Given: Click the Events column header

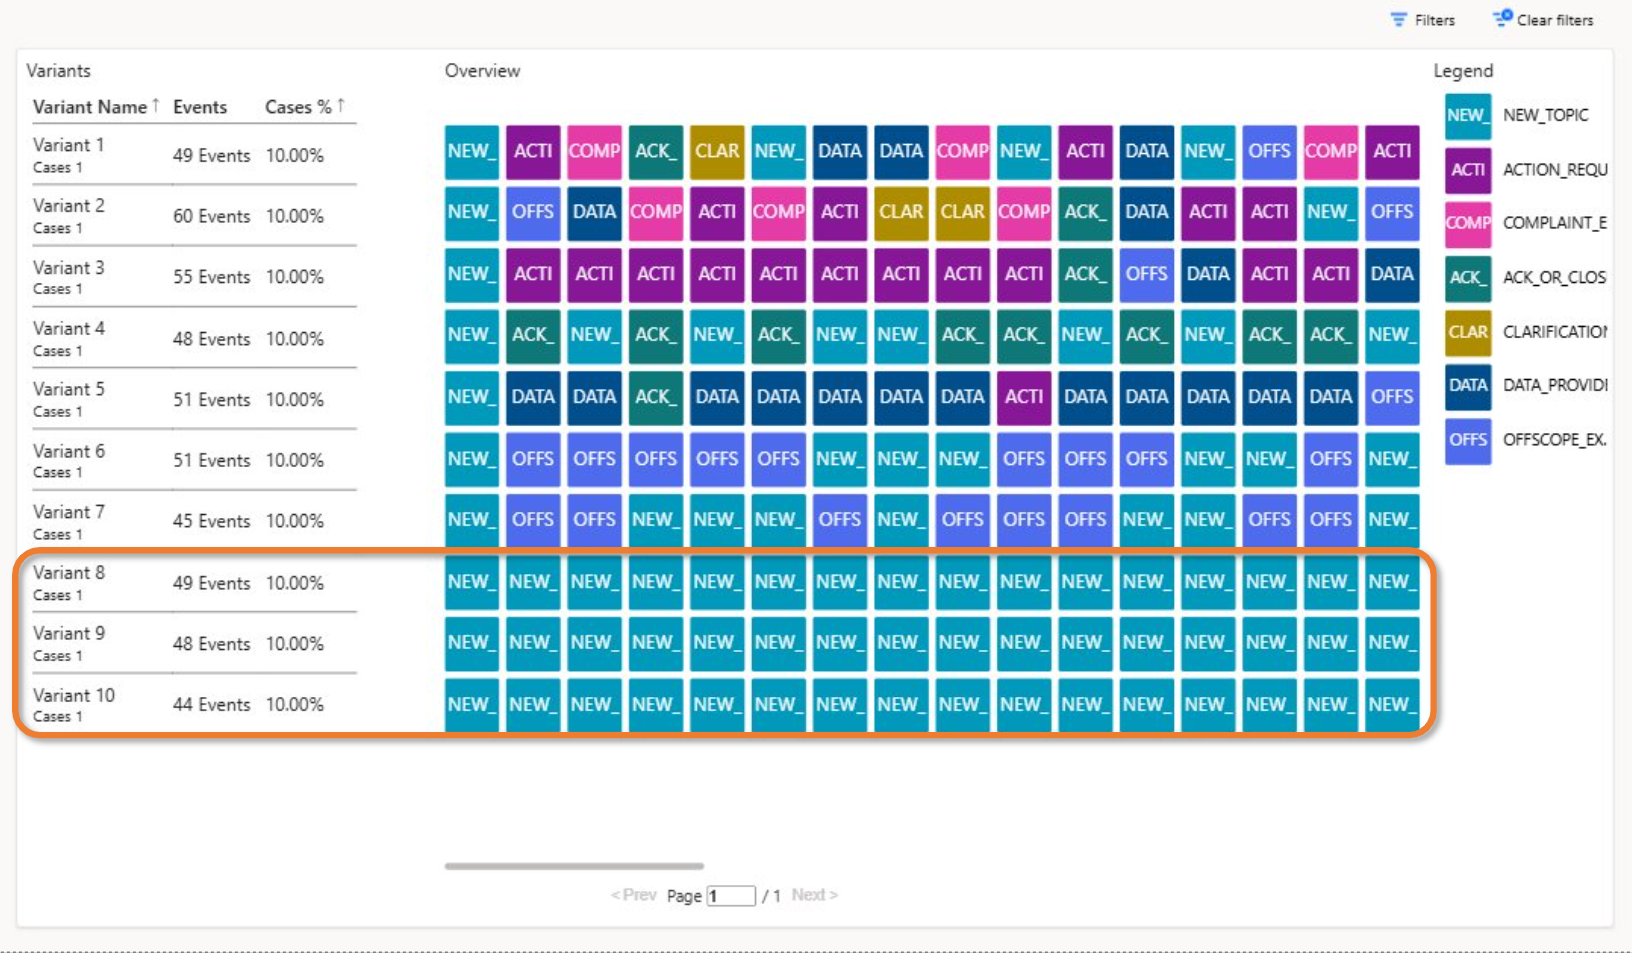Looking at the screenshot, I should tap(200, 107).
